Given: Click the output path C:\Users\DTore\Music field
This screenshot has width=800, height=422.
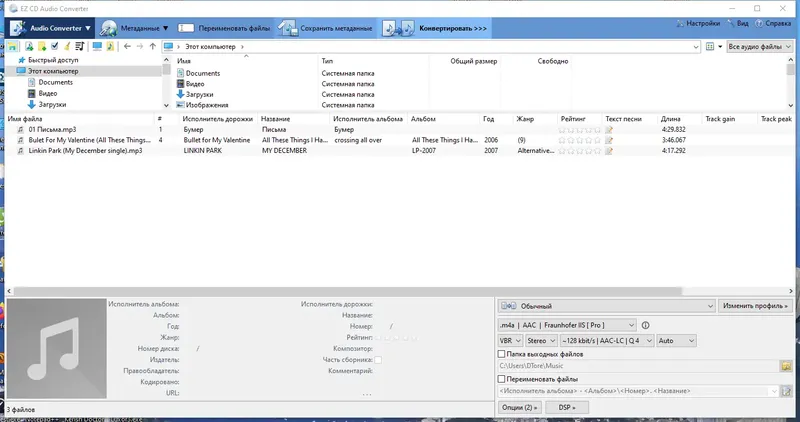Looking at the screenshot, I should (x=638, y=366).
